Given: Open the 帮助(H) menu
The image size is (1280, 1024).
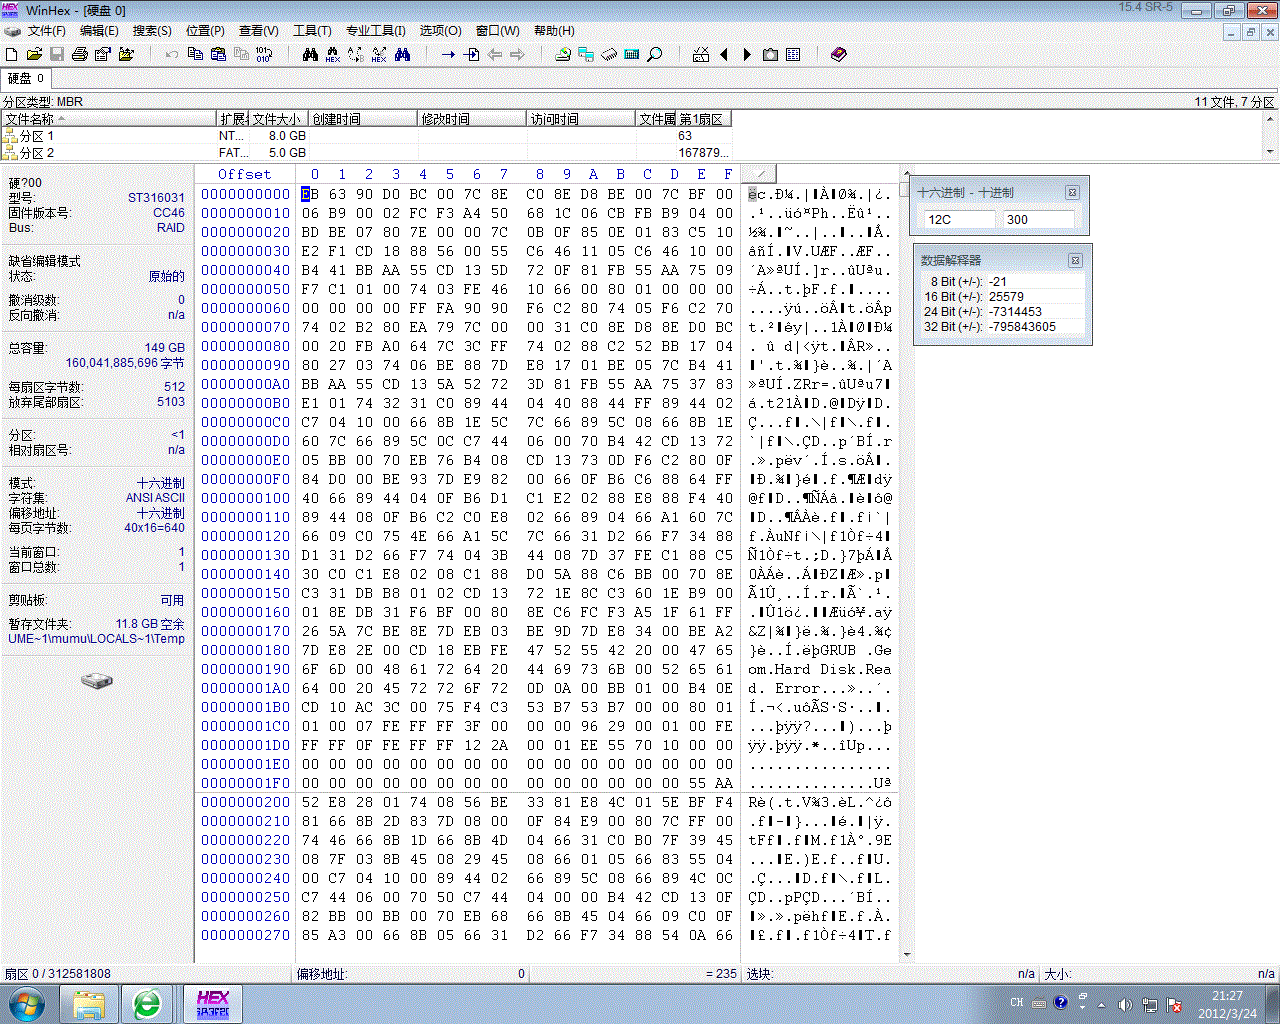Looking at the screenshot, I should point(554,31).
